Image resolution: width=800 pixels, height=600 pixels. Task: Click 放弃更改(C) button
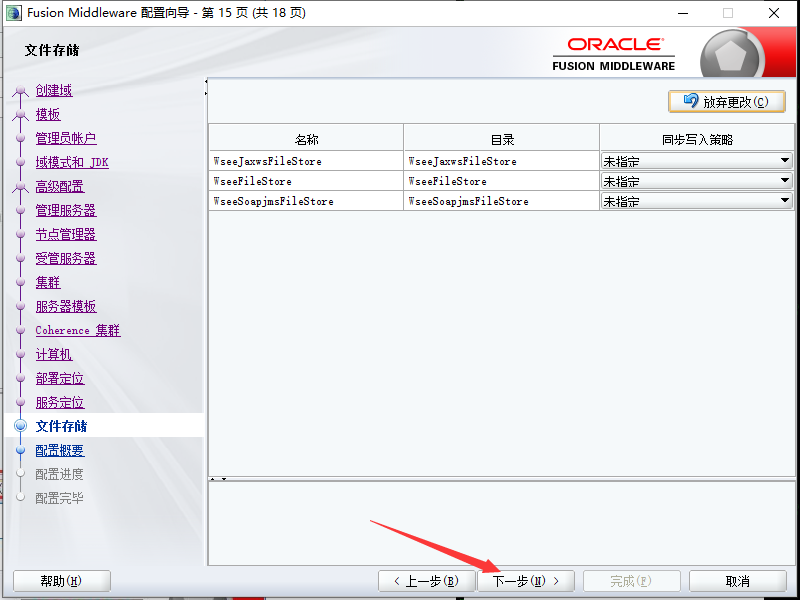click(727, 102)
